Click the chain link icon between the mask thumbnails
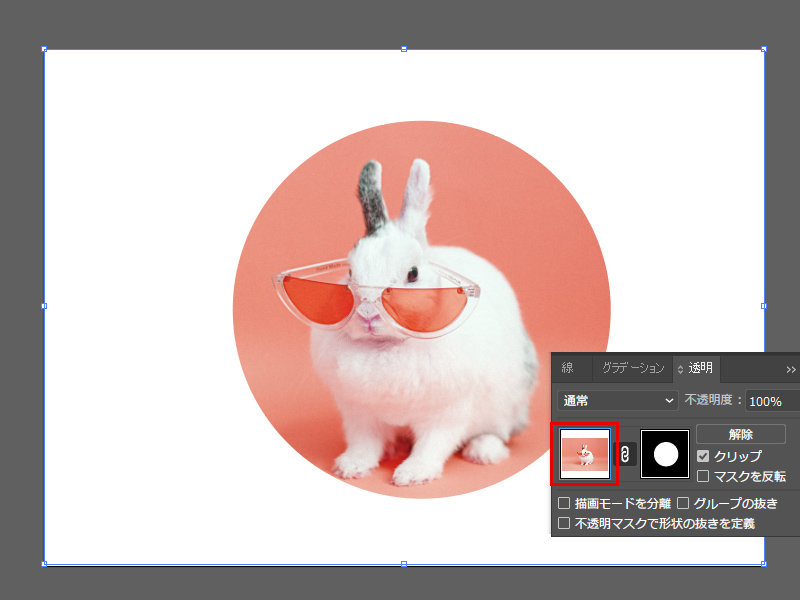Image resolution: width=800 pixels, height=600 pixels. (625, 455)
